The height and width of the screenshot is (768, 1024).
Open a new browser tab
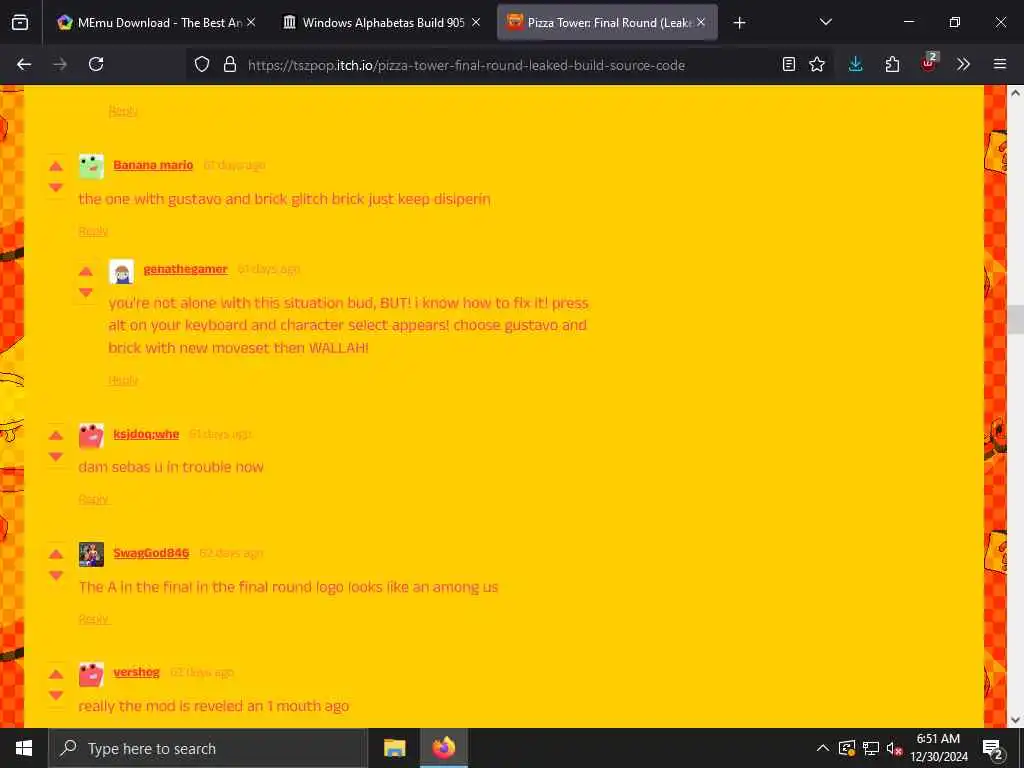click(x=739, y=23)
